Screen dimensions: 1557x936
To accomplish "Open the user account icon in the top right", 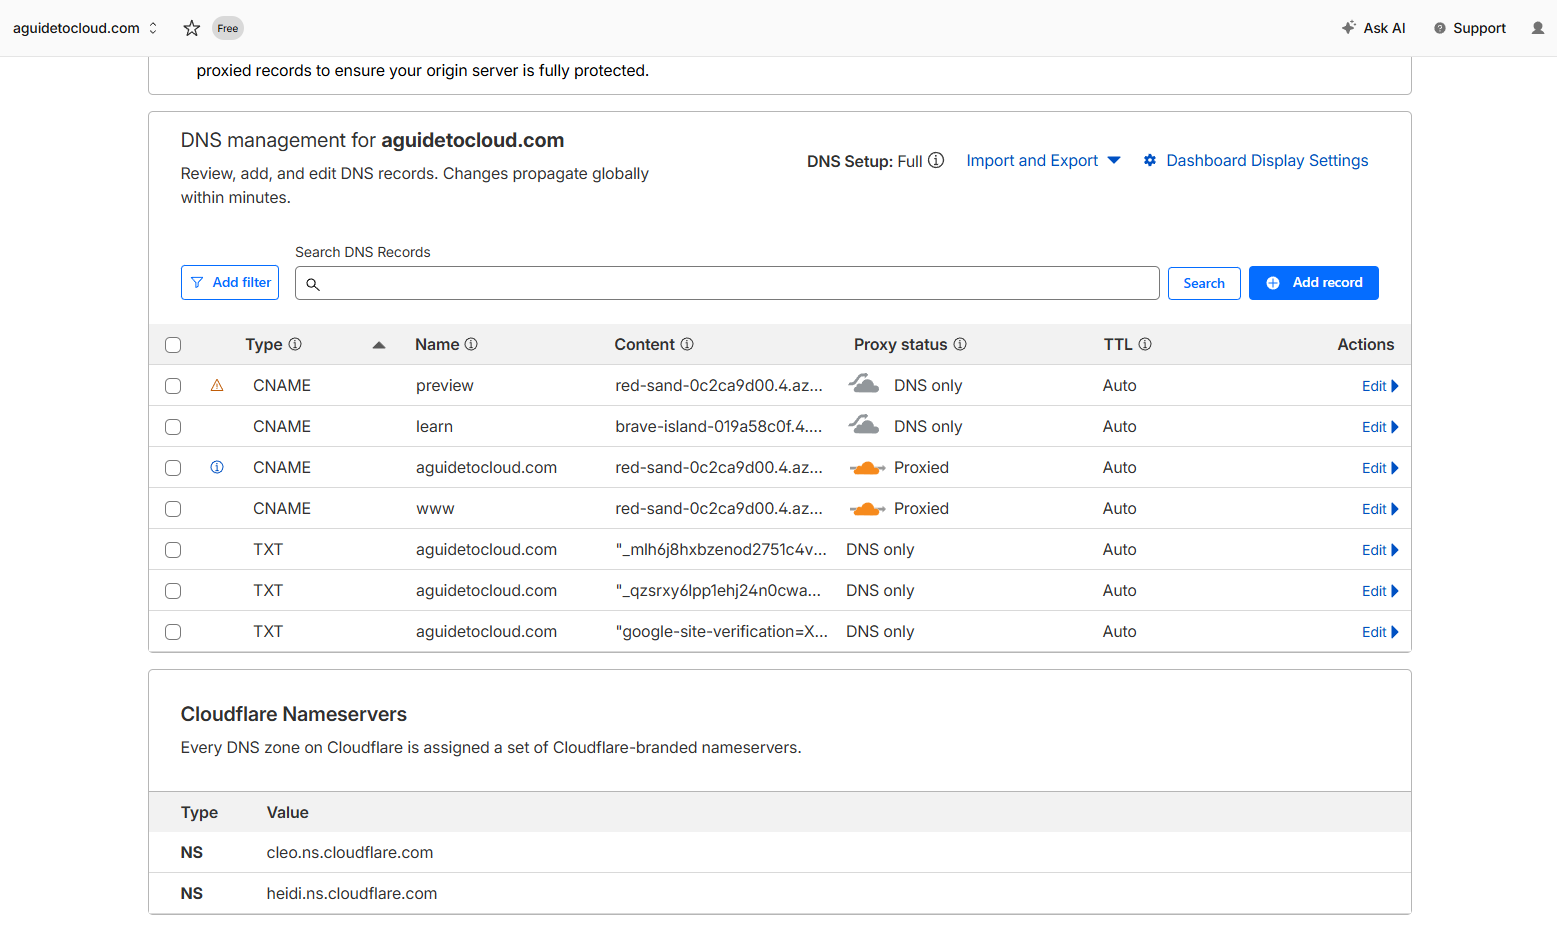I will (1537, 28).
